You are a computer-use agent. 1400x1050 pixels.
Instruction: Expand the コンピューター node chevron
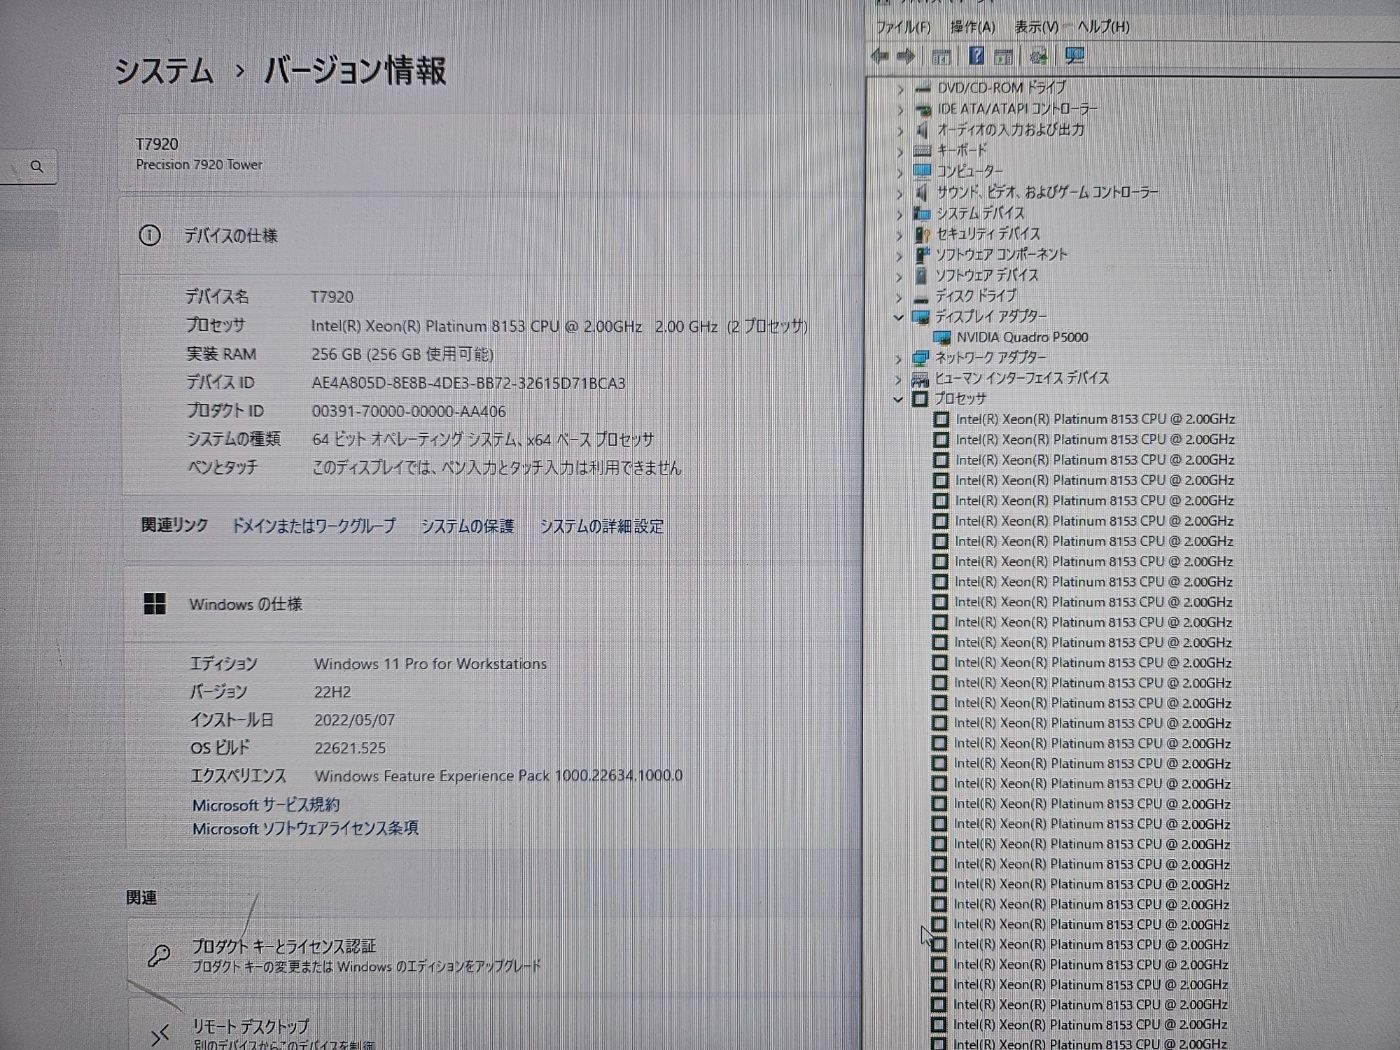(x=900, y=172)
